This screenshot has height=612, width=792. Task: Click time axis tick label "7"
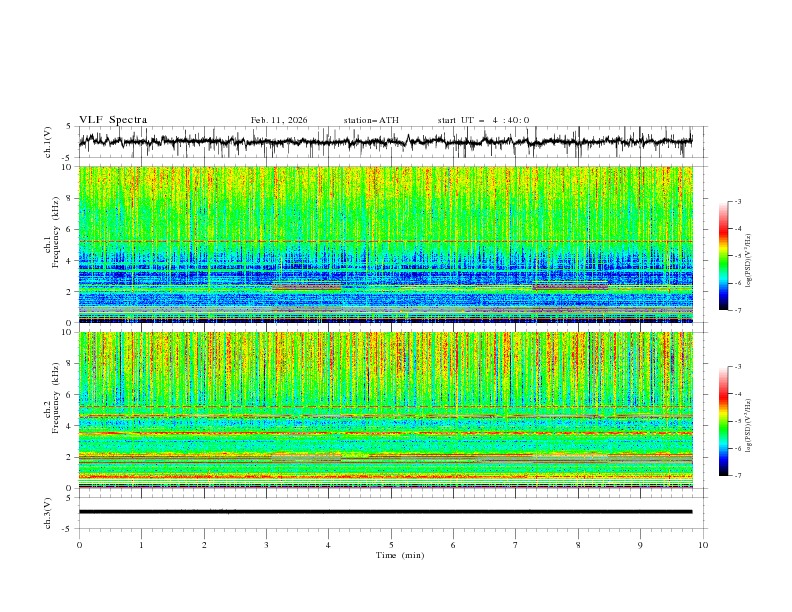[x=516, y=545]
